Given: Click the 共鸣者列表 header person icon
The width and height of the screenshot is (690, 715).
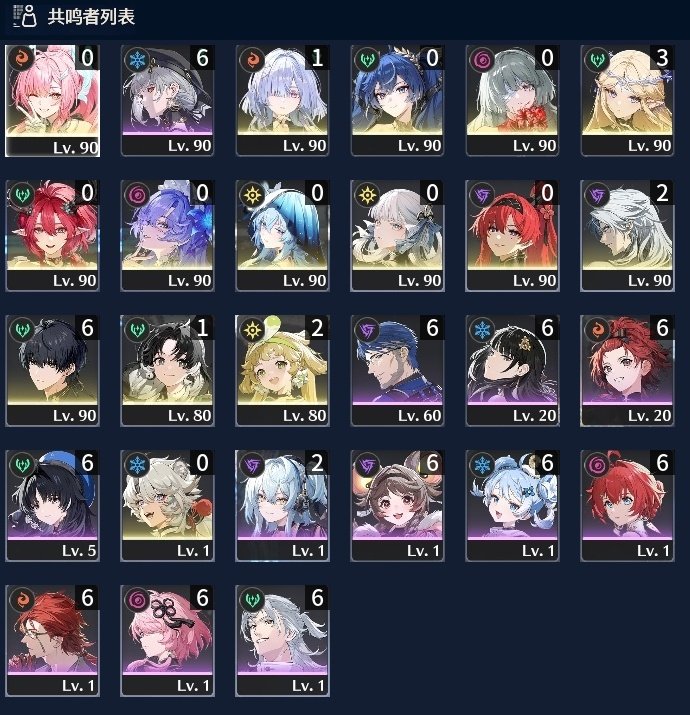Looking at the screenshot, I should [x=24, y=16].
